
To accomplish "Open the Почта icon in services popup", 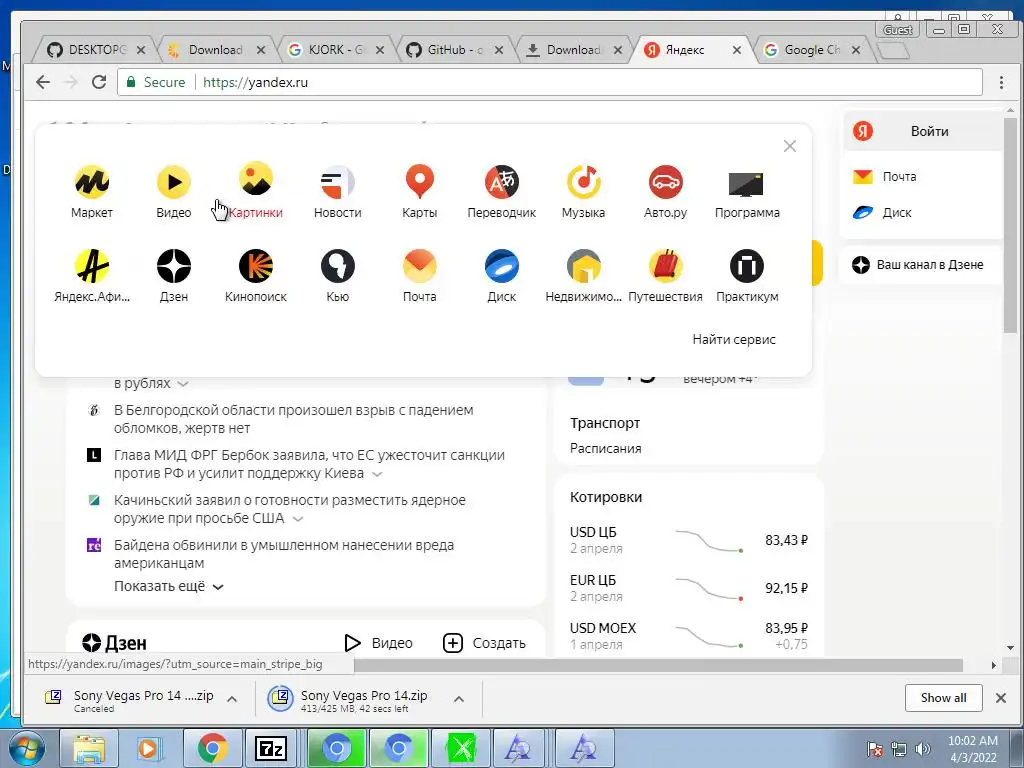I will click(x=419, y=266).
